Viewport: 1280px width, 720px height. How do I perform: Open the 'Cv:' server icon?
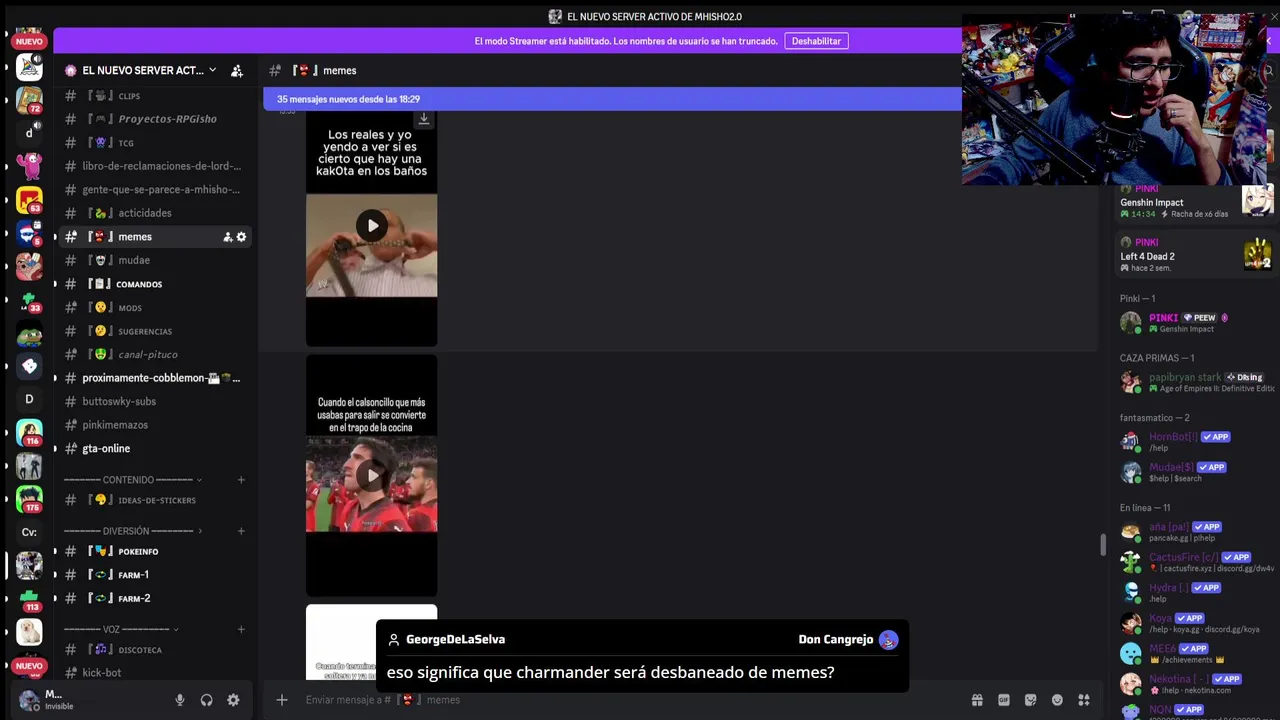click(29, 532)
